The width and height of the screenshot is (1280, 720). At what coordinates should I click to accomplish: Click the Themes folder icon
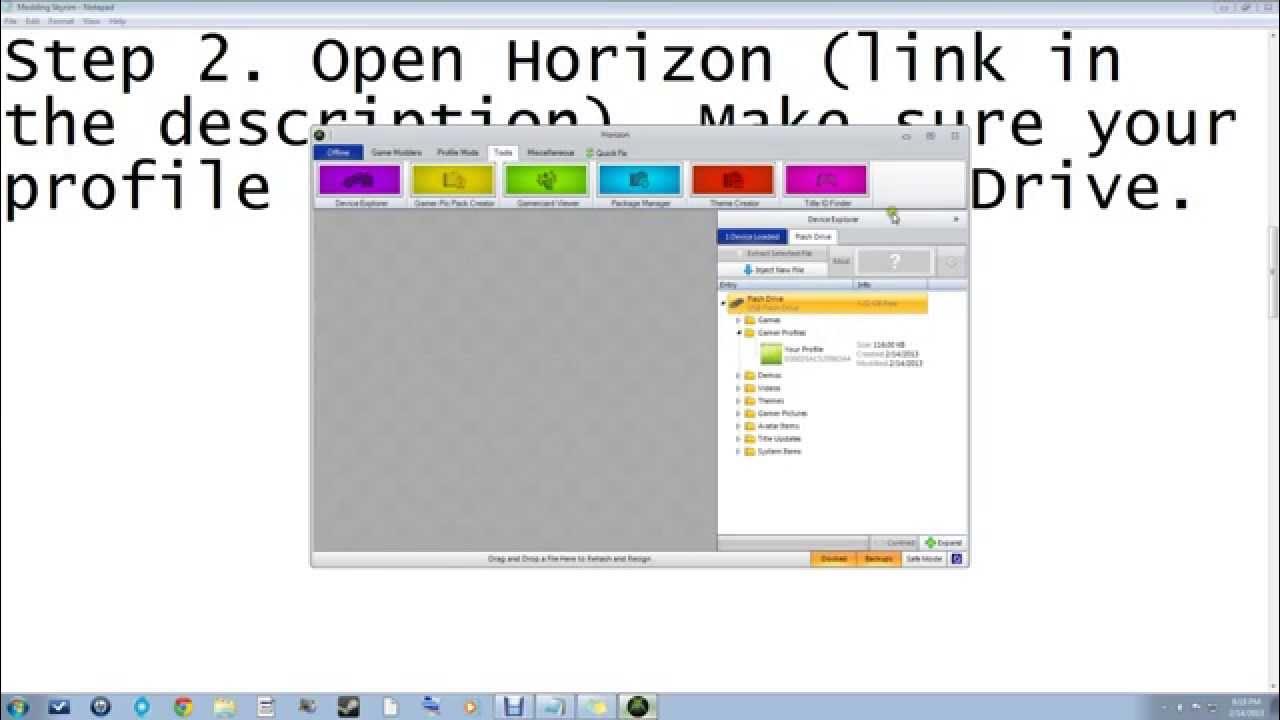[749, 401]
